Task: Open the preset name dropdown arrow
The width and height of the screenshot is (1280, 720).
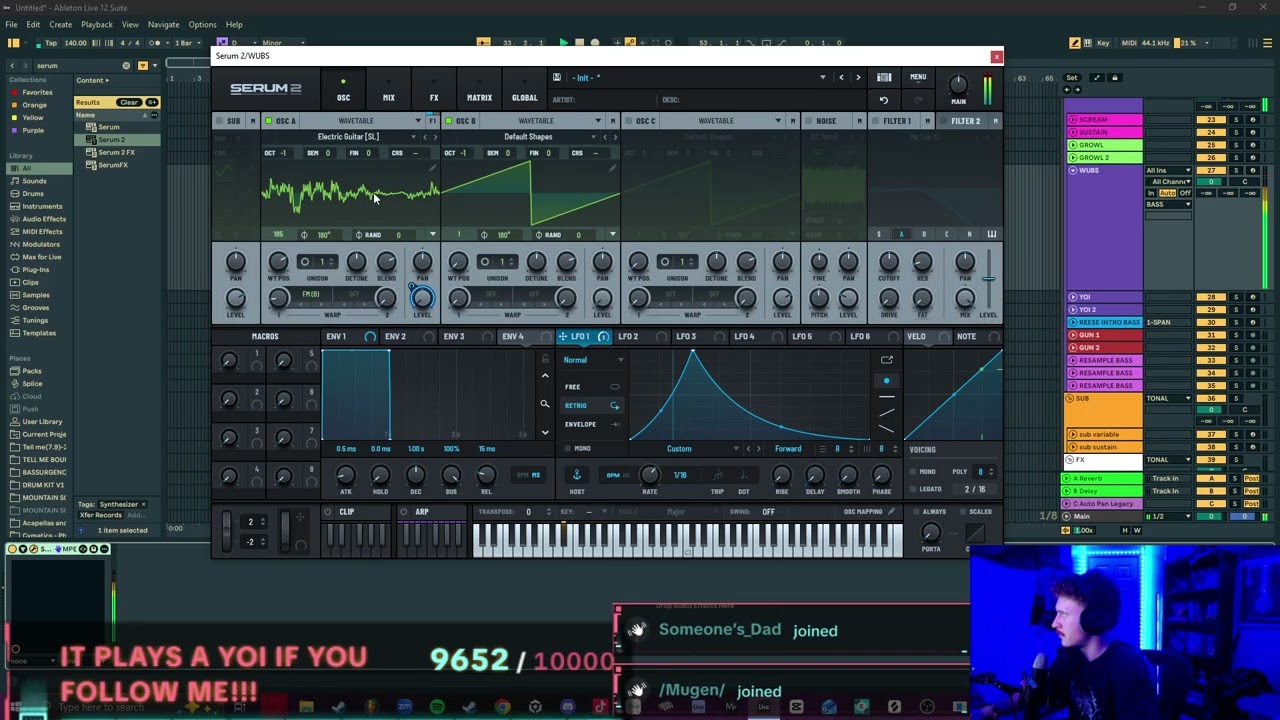Action: tap(822, 77)
